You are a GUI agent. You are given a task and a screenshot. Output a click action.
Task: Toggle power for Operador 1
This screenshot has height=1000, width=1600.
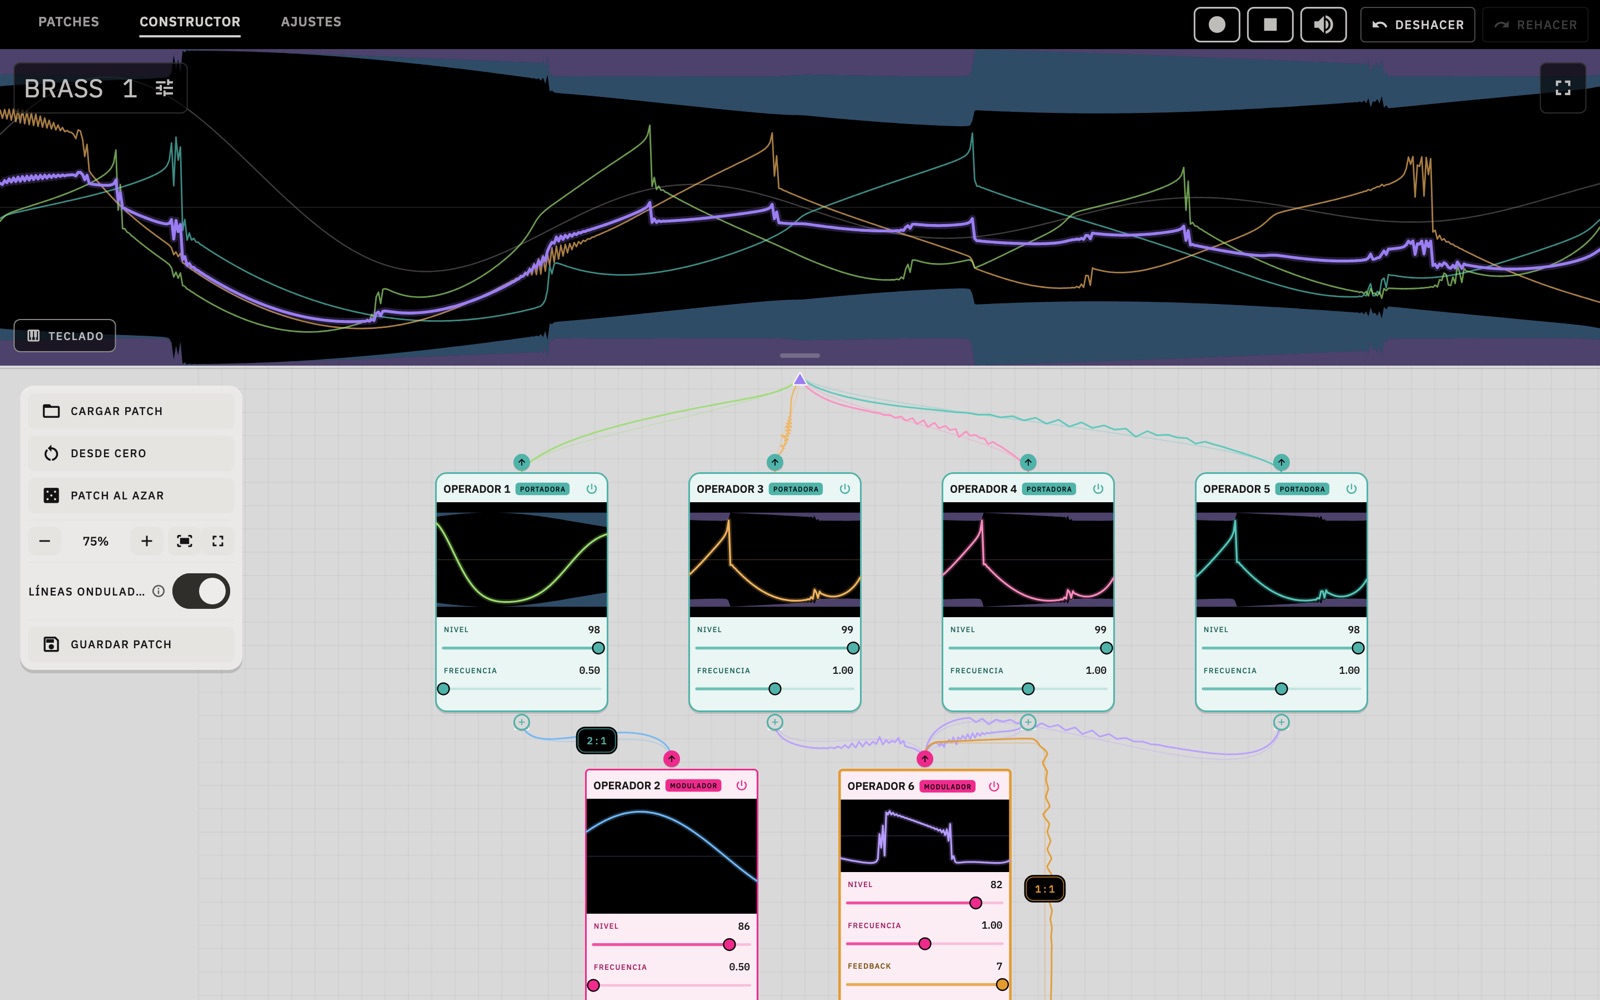click(x=592, y=489)
